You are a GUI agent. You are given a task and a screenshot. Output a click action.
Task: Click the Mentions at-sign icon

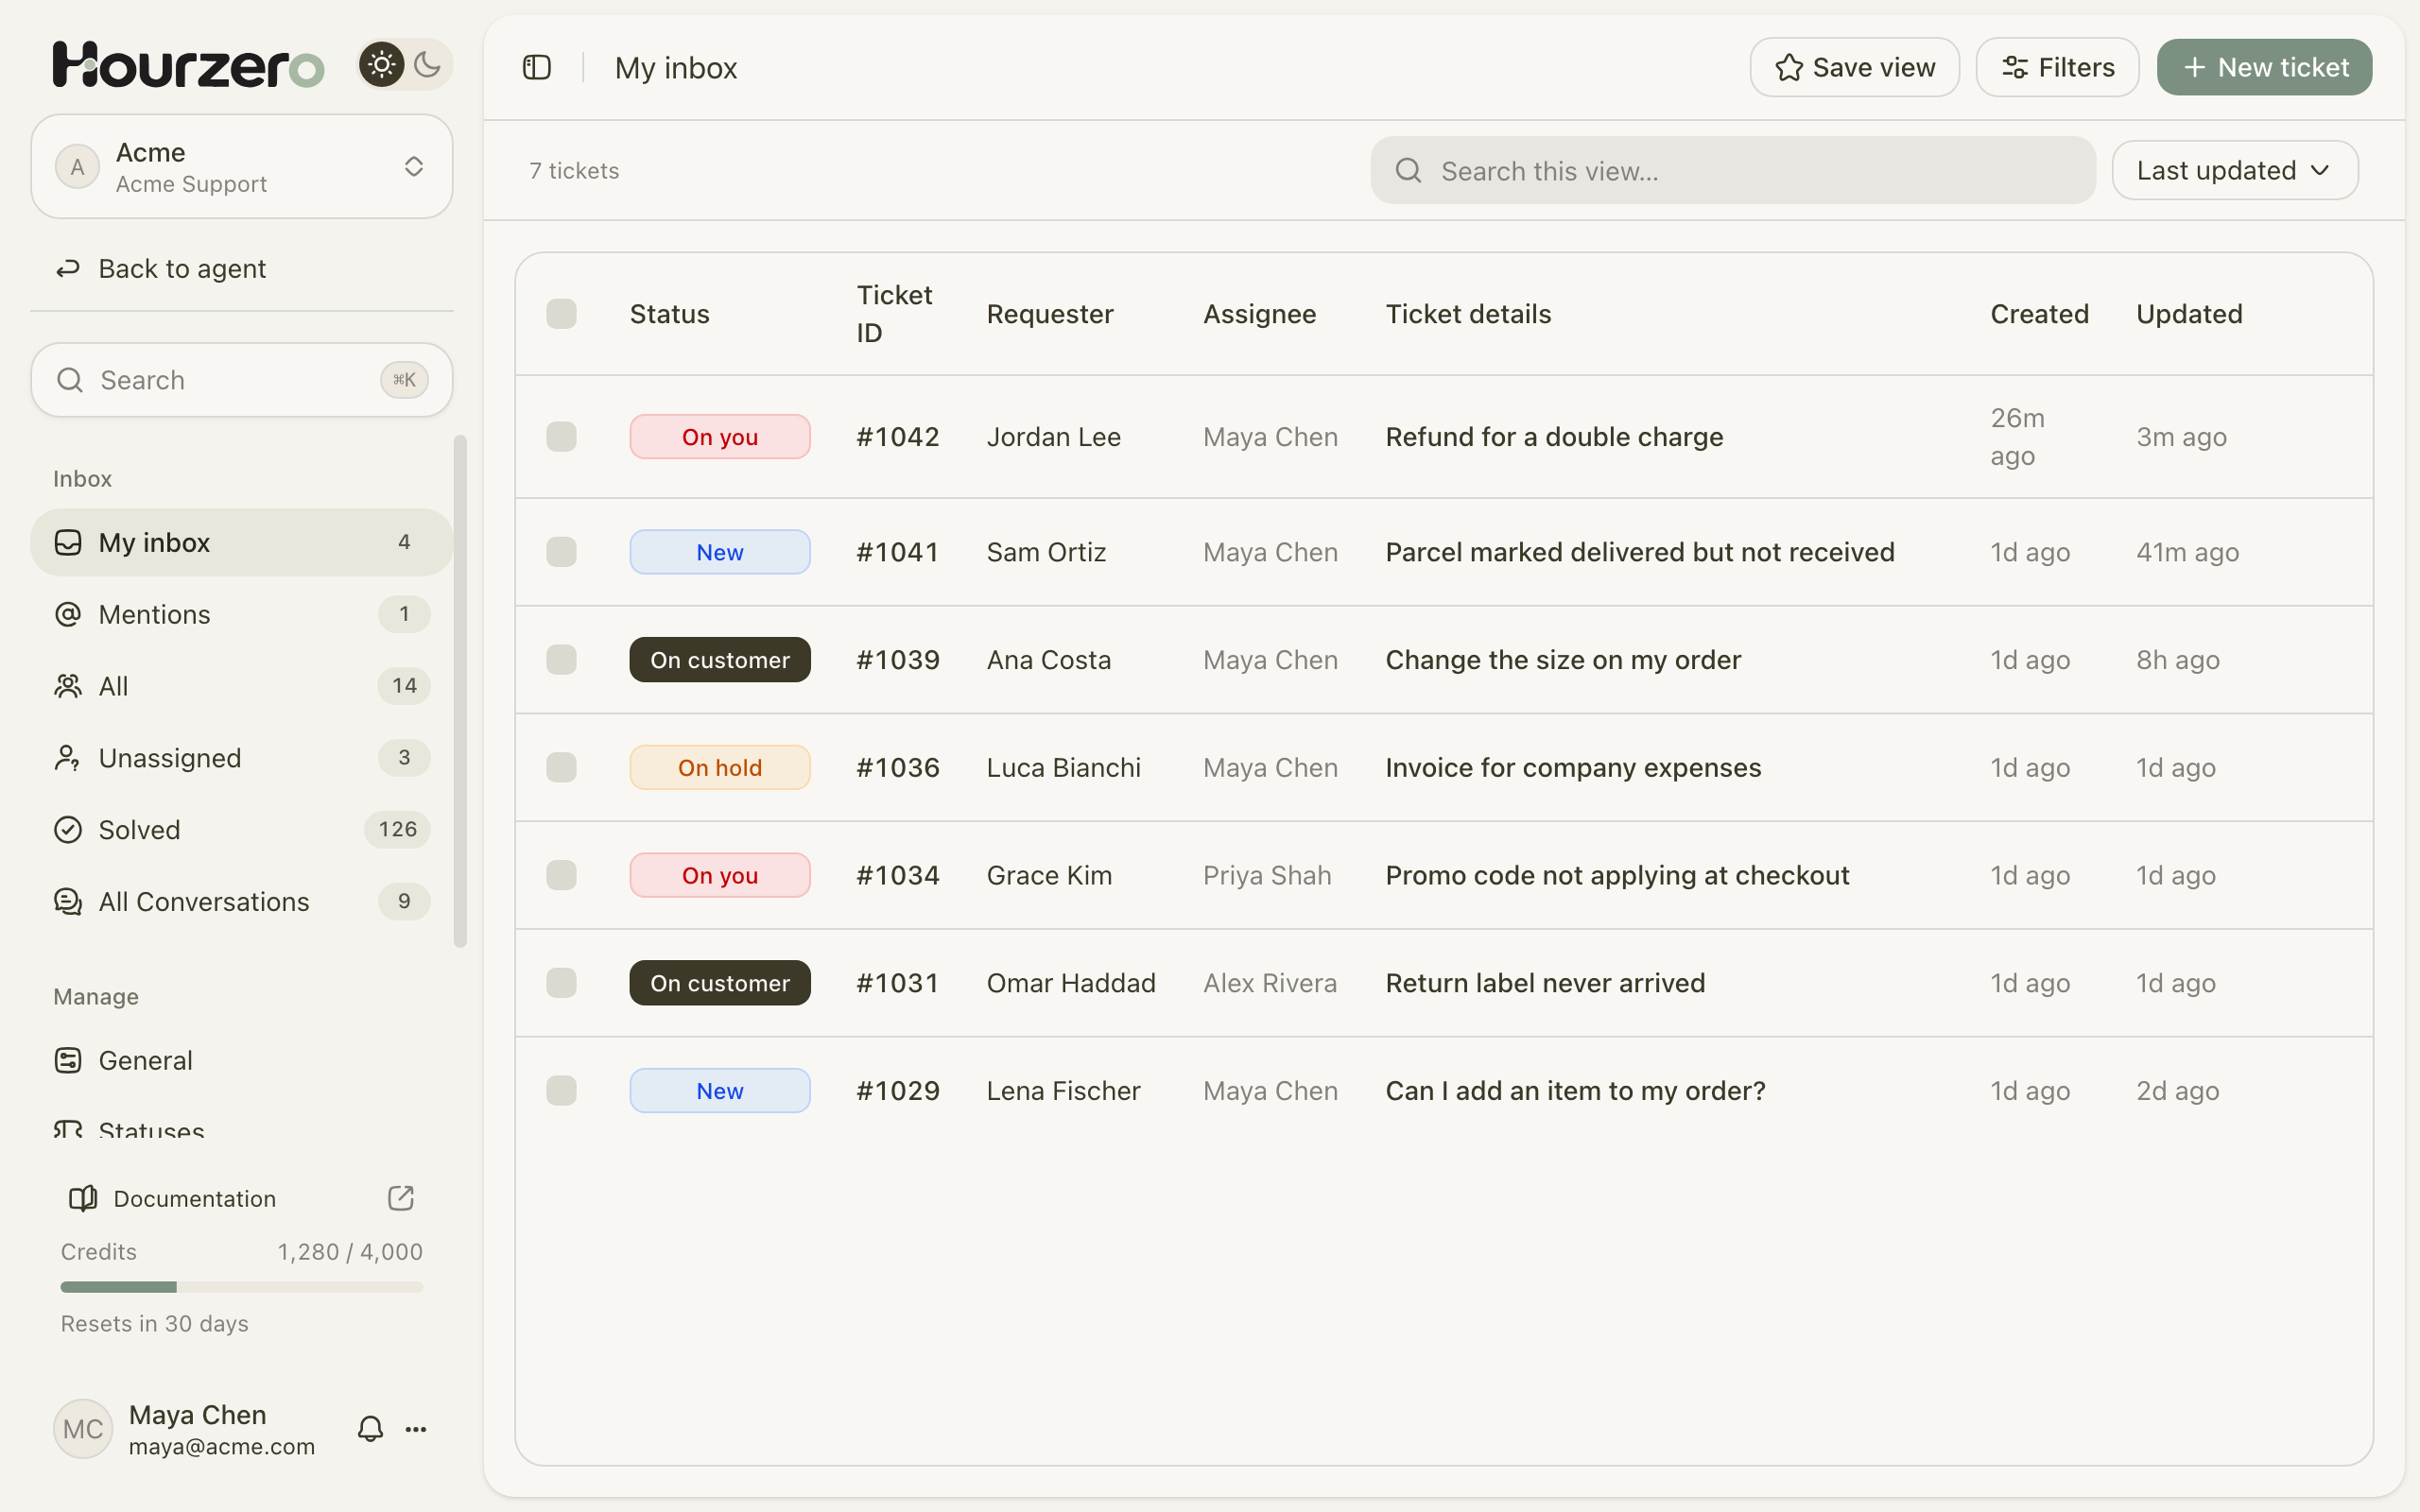click(x=68, y=614)
